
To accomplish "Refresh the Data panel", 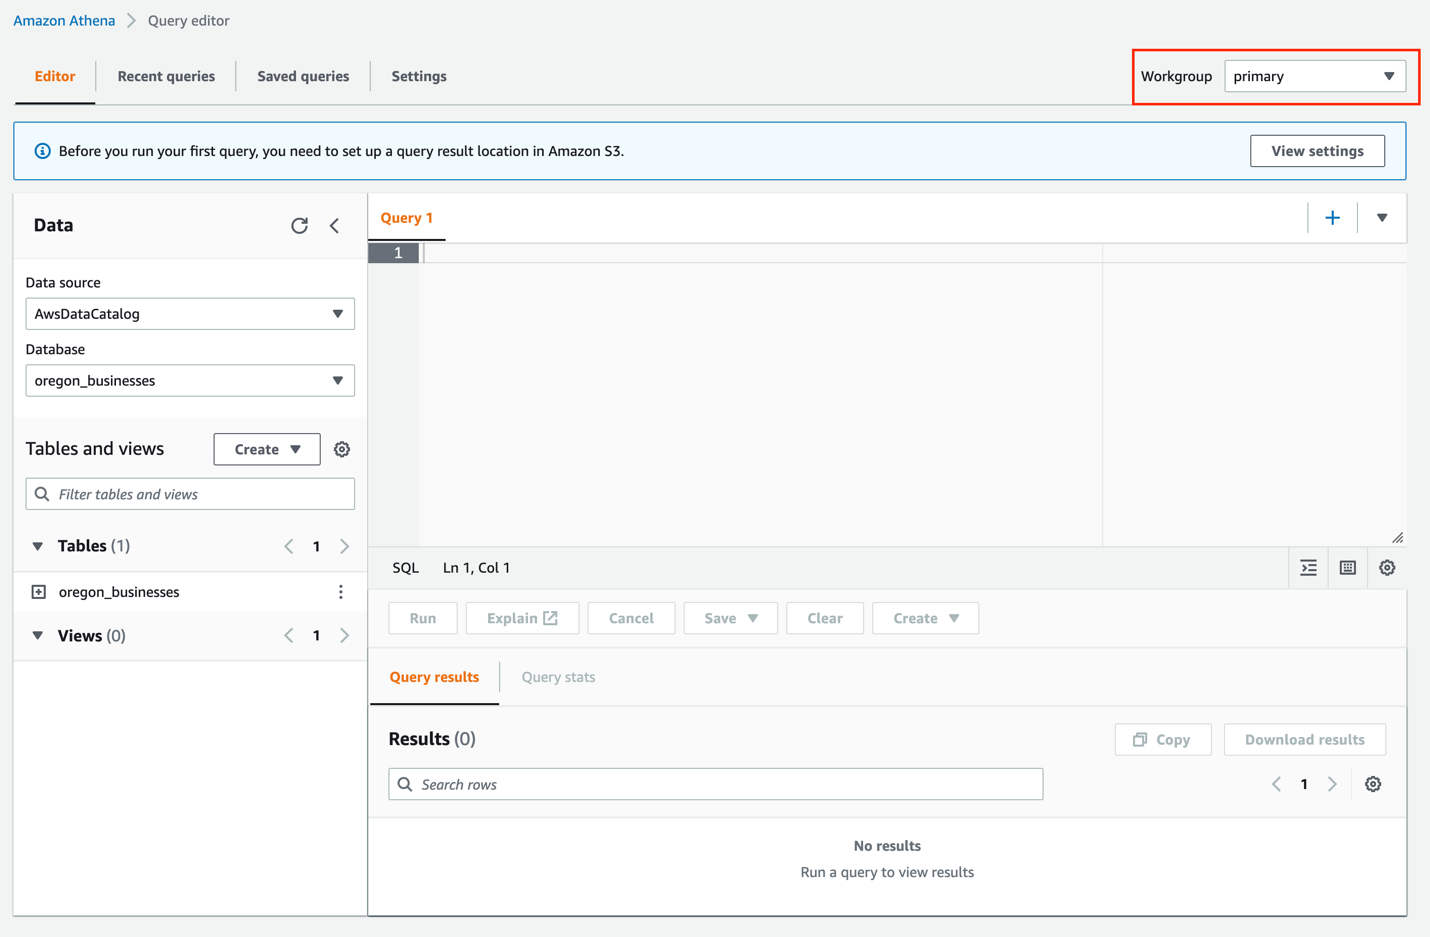I will click(x=299, y=226).
